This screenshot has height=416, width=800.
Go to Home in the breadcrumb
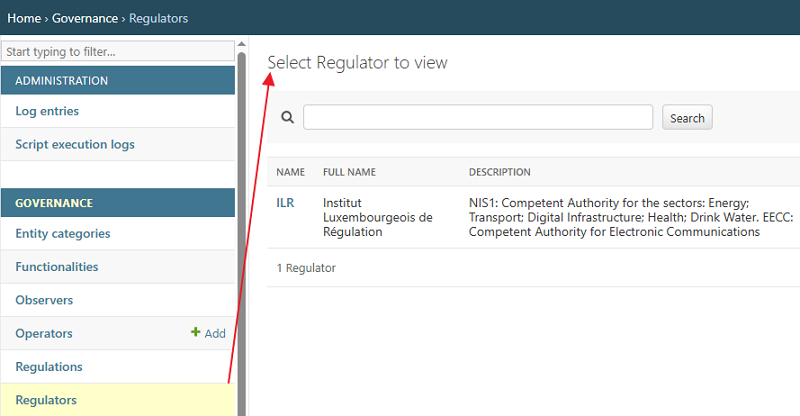coord(24,18)
